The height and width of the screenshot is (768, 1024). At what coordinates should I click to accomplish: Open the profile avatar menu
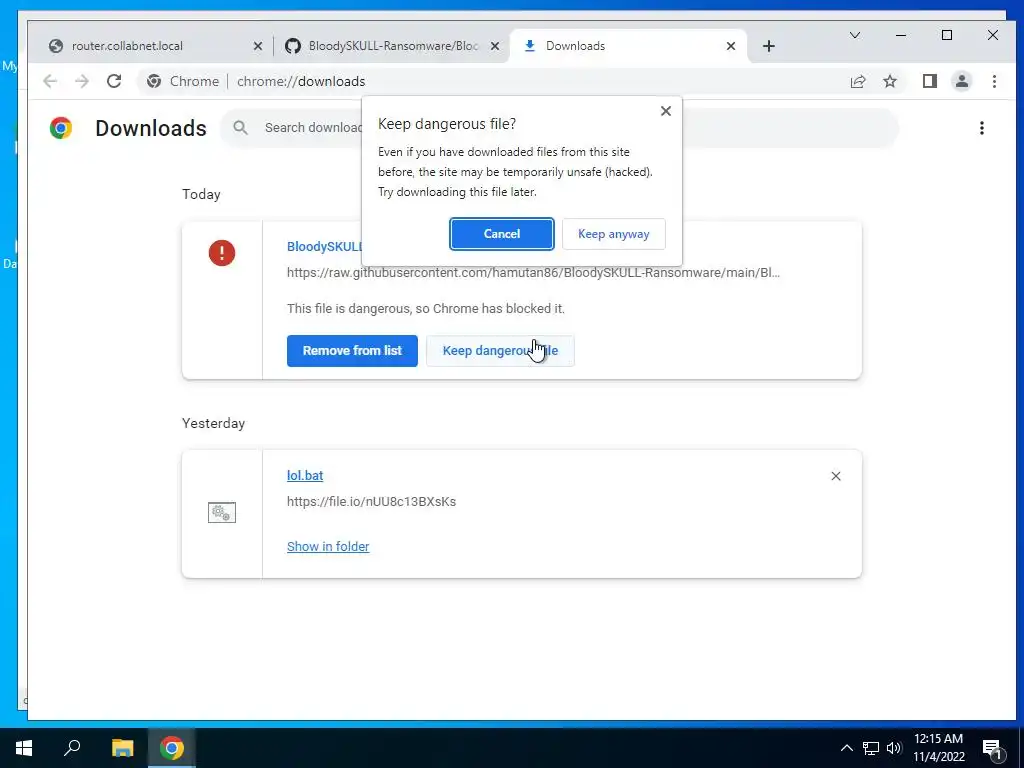coord(961,81)
